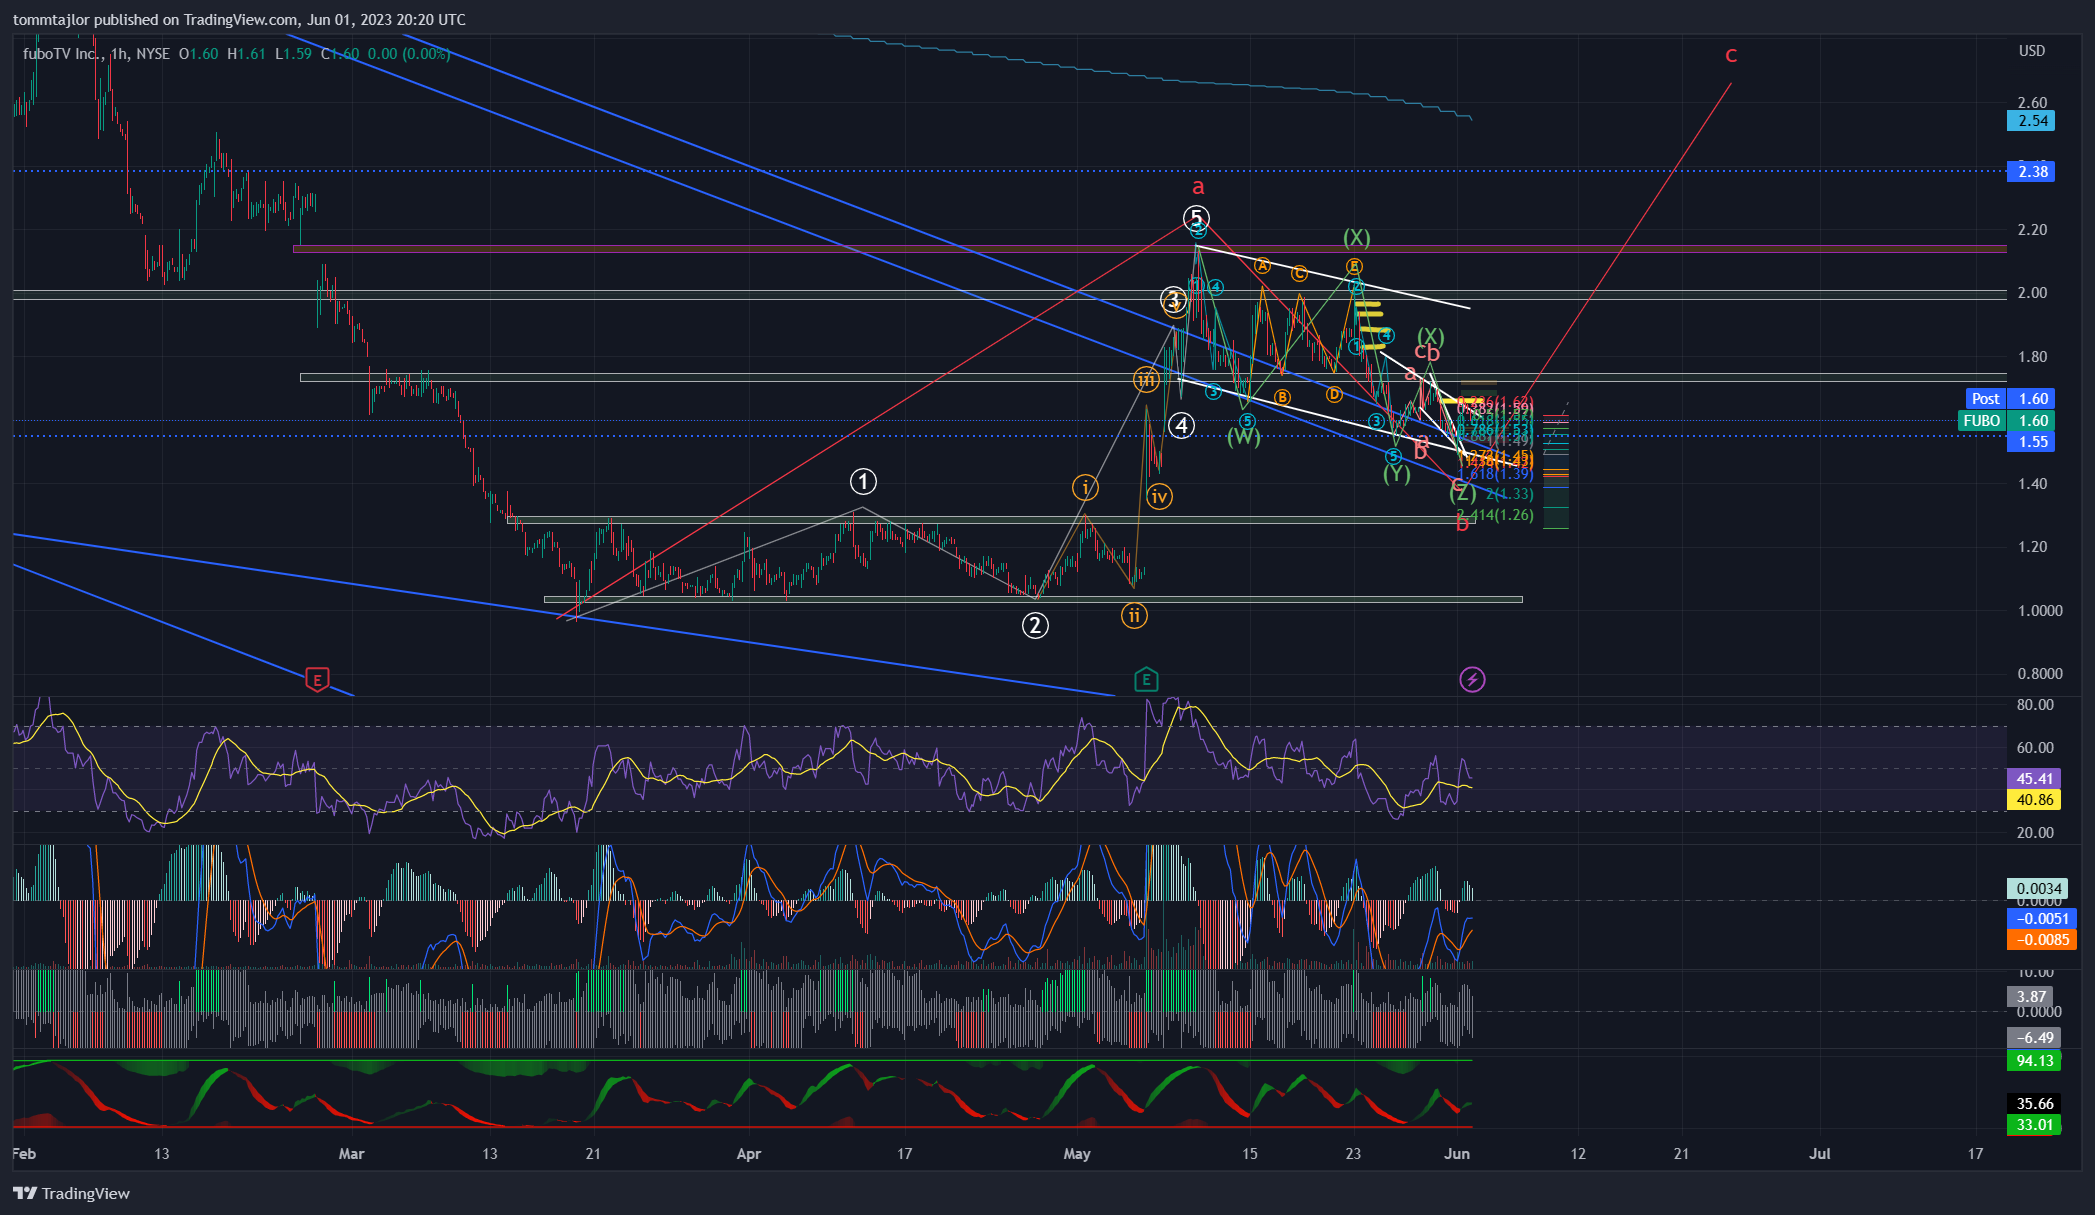The image size is (2095, 1215).
Task: Select the orange circled iv wave label
Action: (1159, 496)
